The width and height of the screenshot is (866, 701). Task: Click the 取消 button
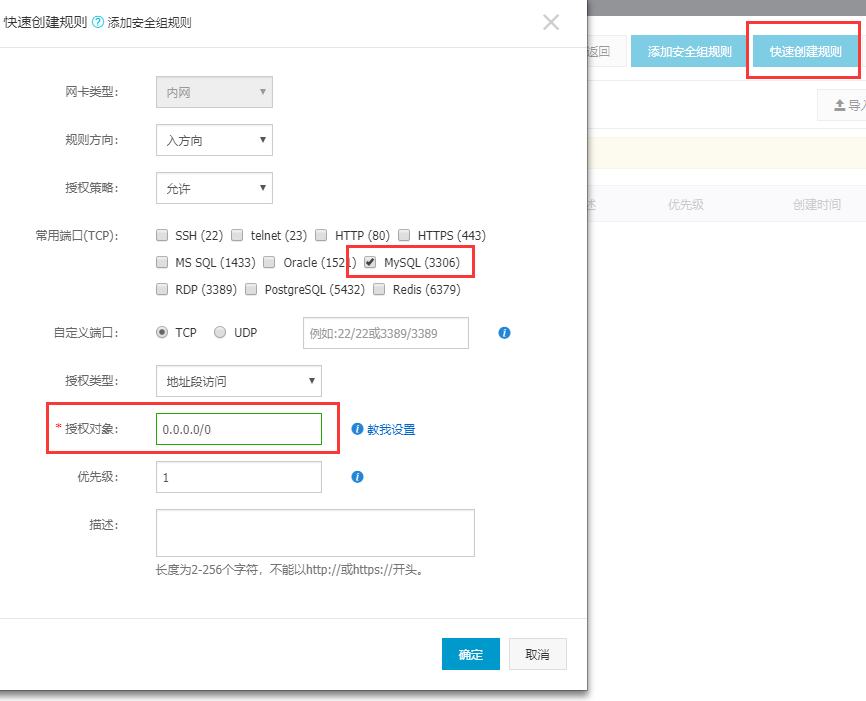pyautogui.click(x=537, y=654)
